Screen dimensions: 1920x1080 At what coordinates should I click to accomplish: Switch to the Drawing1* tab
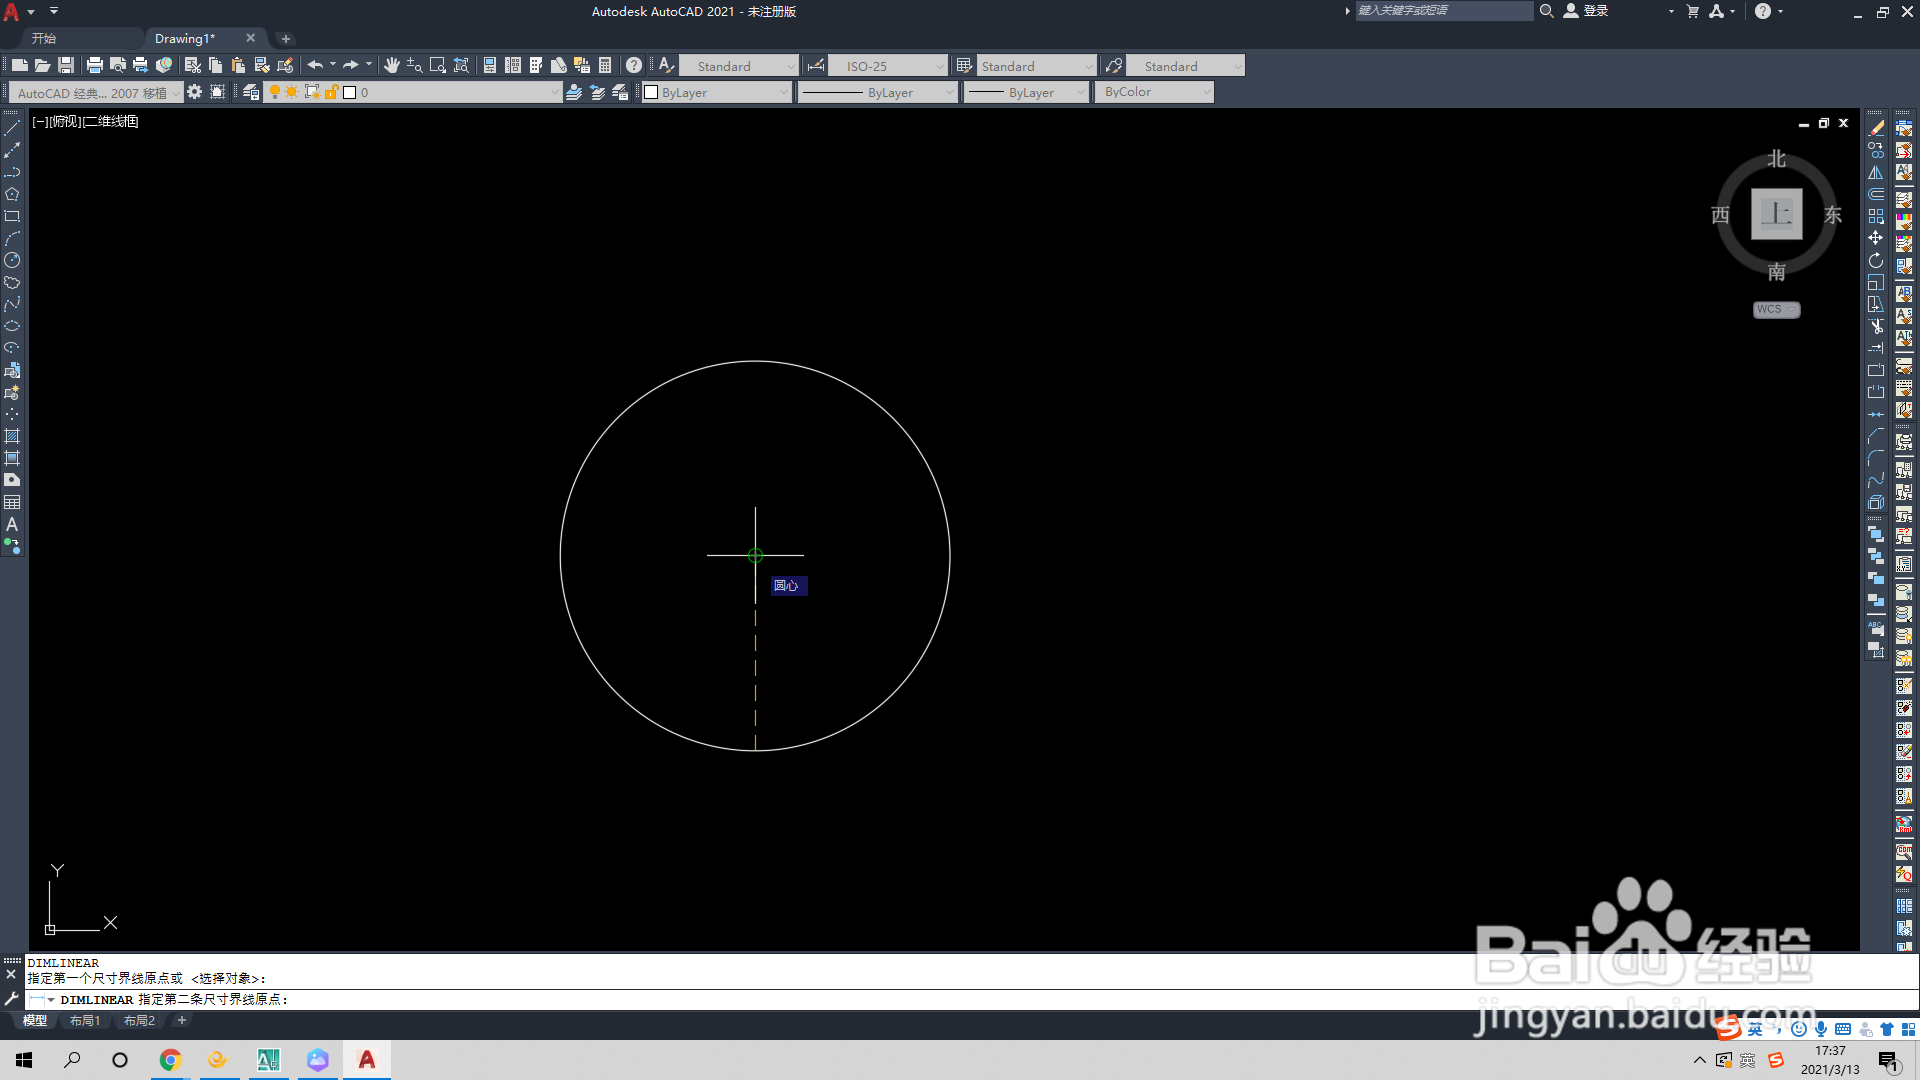(x=185, y=38)
